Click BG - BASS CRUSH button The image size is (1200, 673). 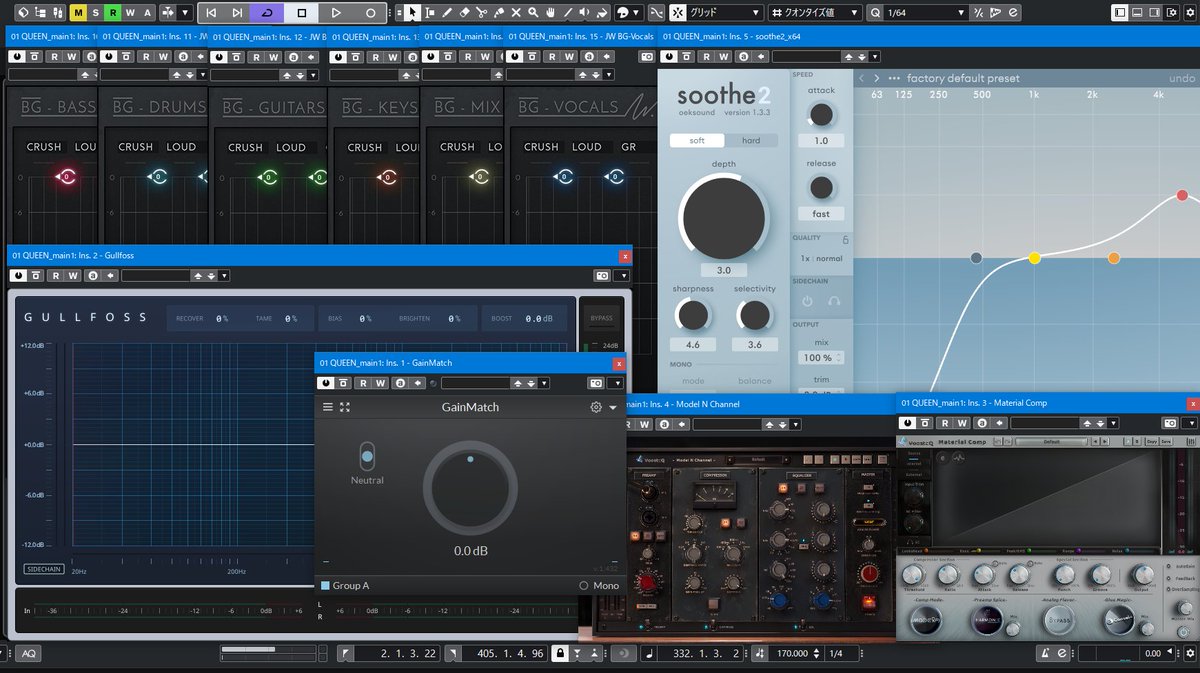(44, 147)
